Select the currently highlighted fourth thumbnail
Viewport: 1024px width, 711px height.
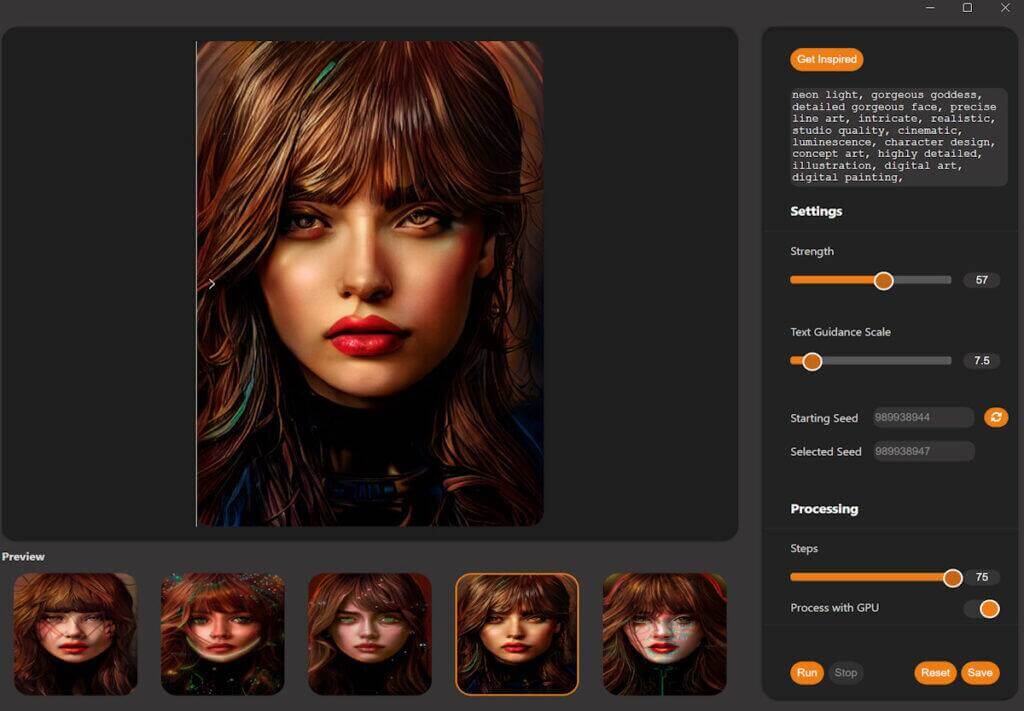[x=516, y=633]
